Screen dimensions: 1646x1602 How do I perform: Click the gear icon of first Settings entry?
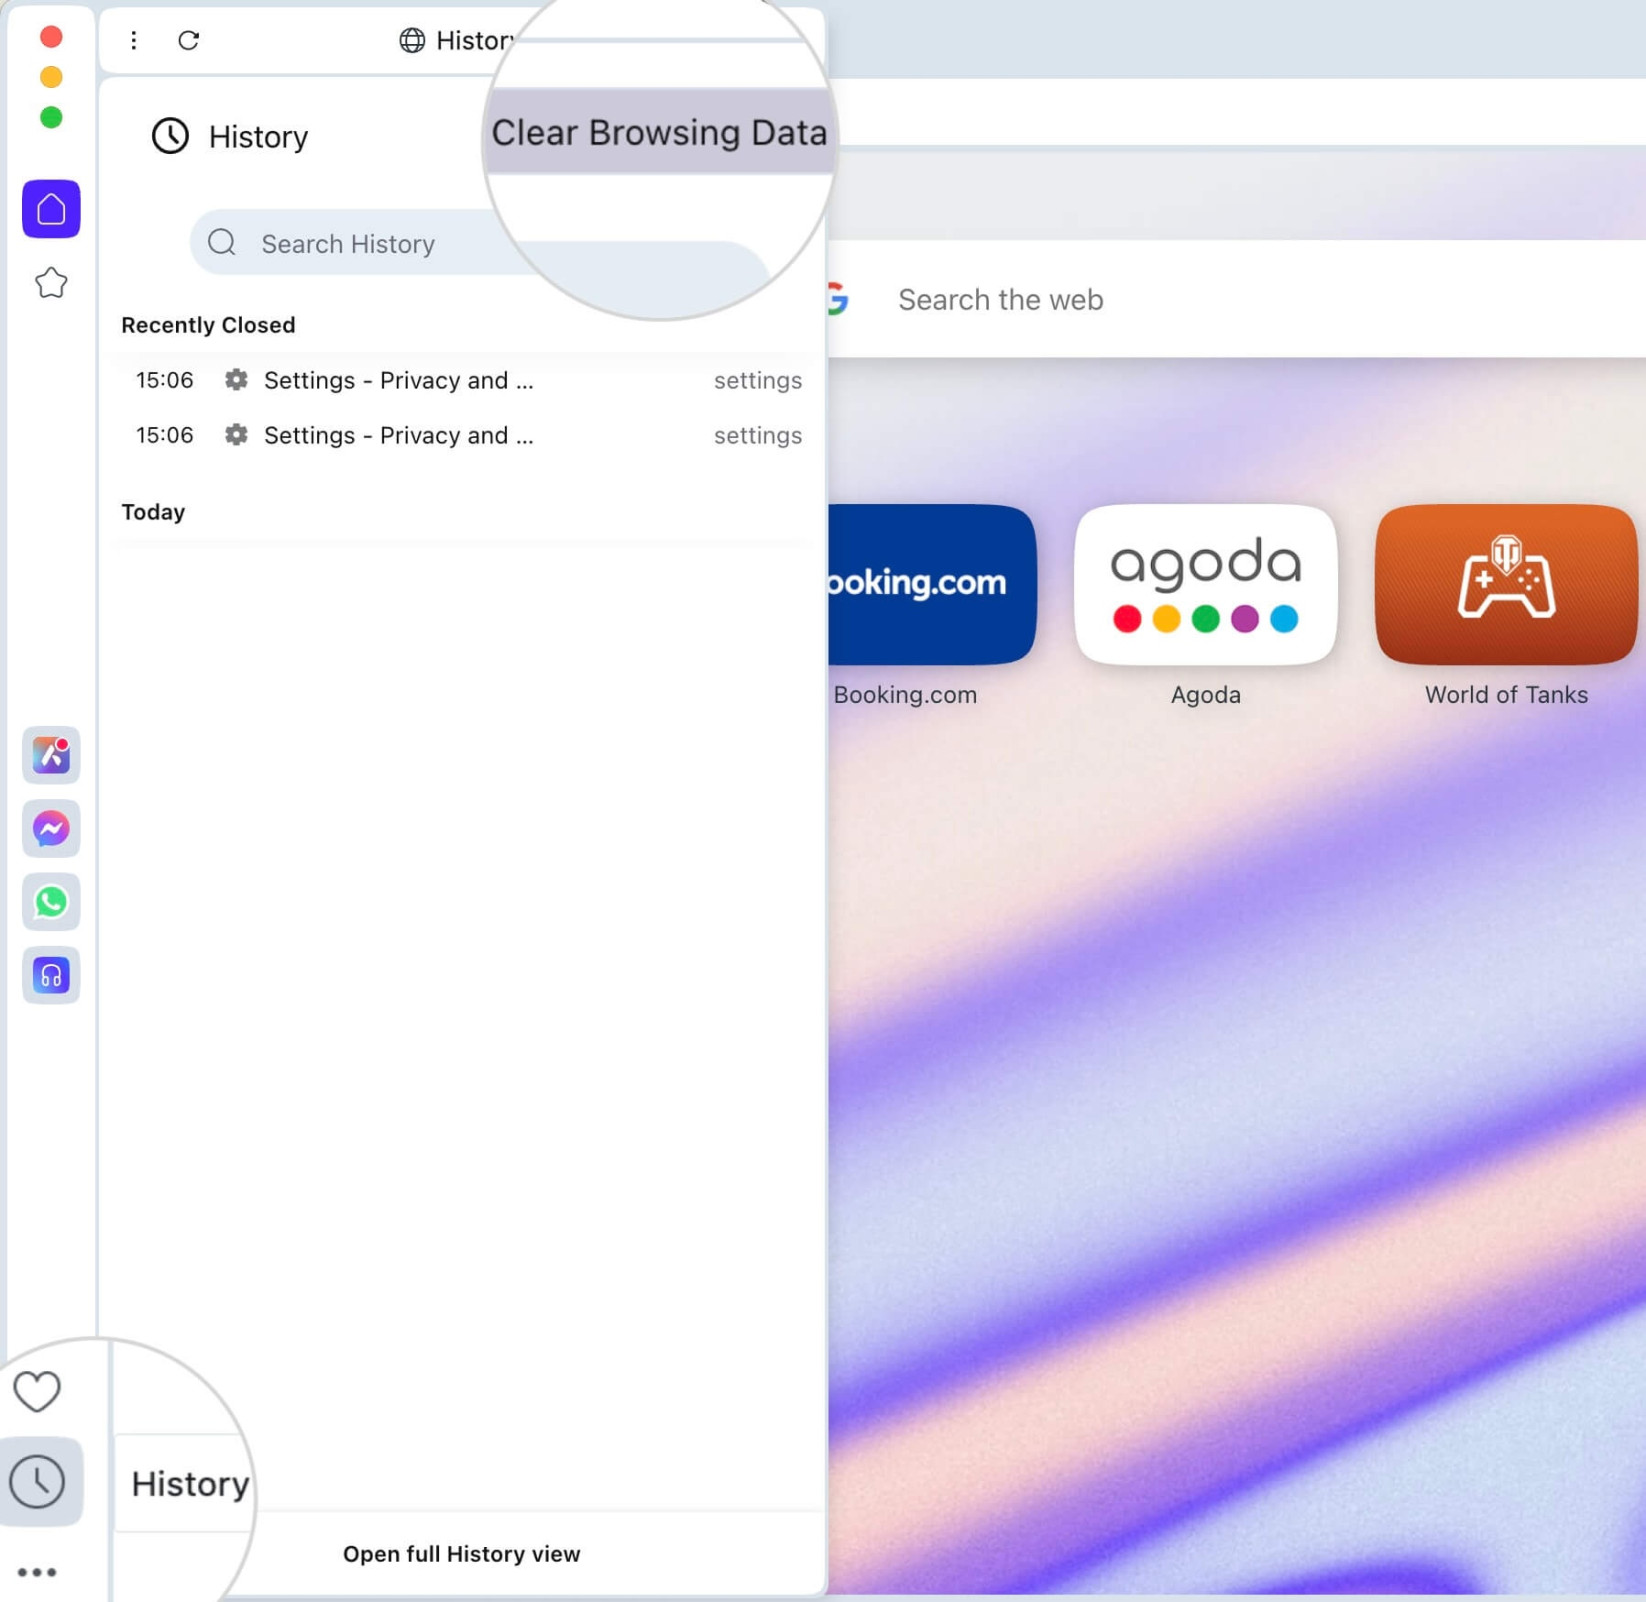tap(236, 380)
